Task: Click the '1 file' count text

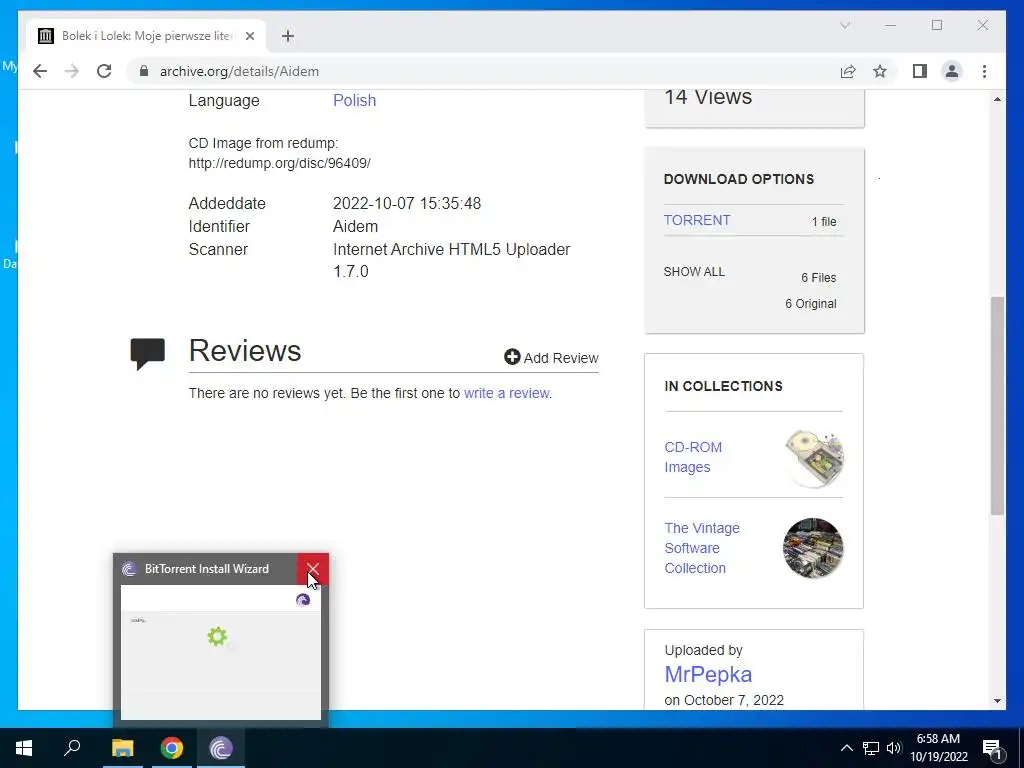Action: tap(824, 222)
